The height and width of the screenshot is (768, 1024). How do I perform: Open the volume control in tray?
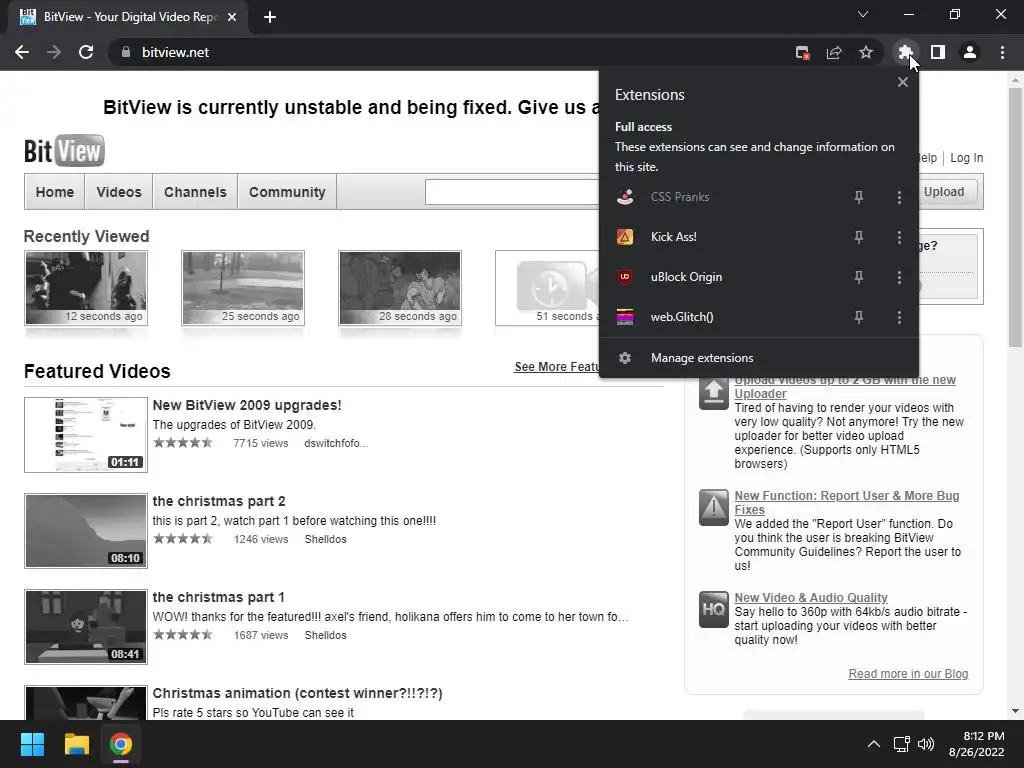(926, 744)
